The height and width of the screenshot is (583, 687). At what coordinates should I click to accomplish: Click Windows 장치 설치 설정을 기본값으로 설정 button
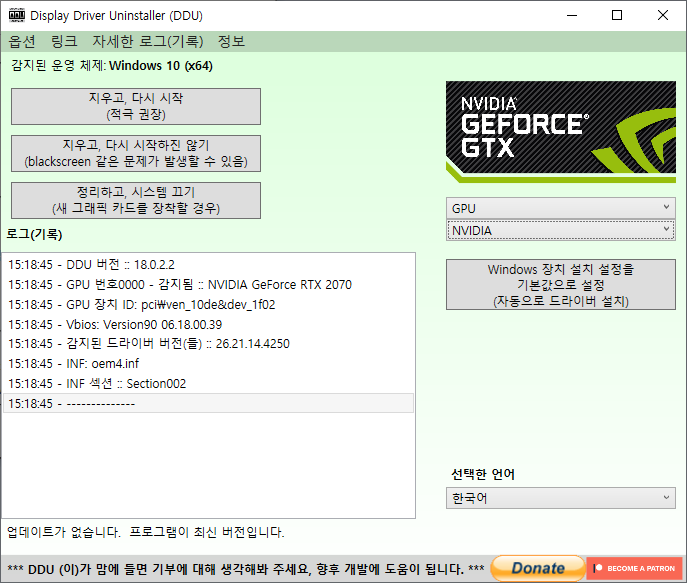[x=561, y=285]
